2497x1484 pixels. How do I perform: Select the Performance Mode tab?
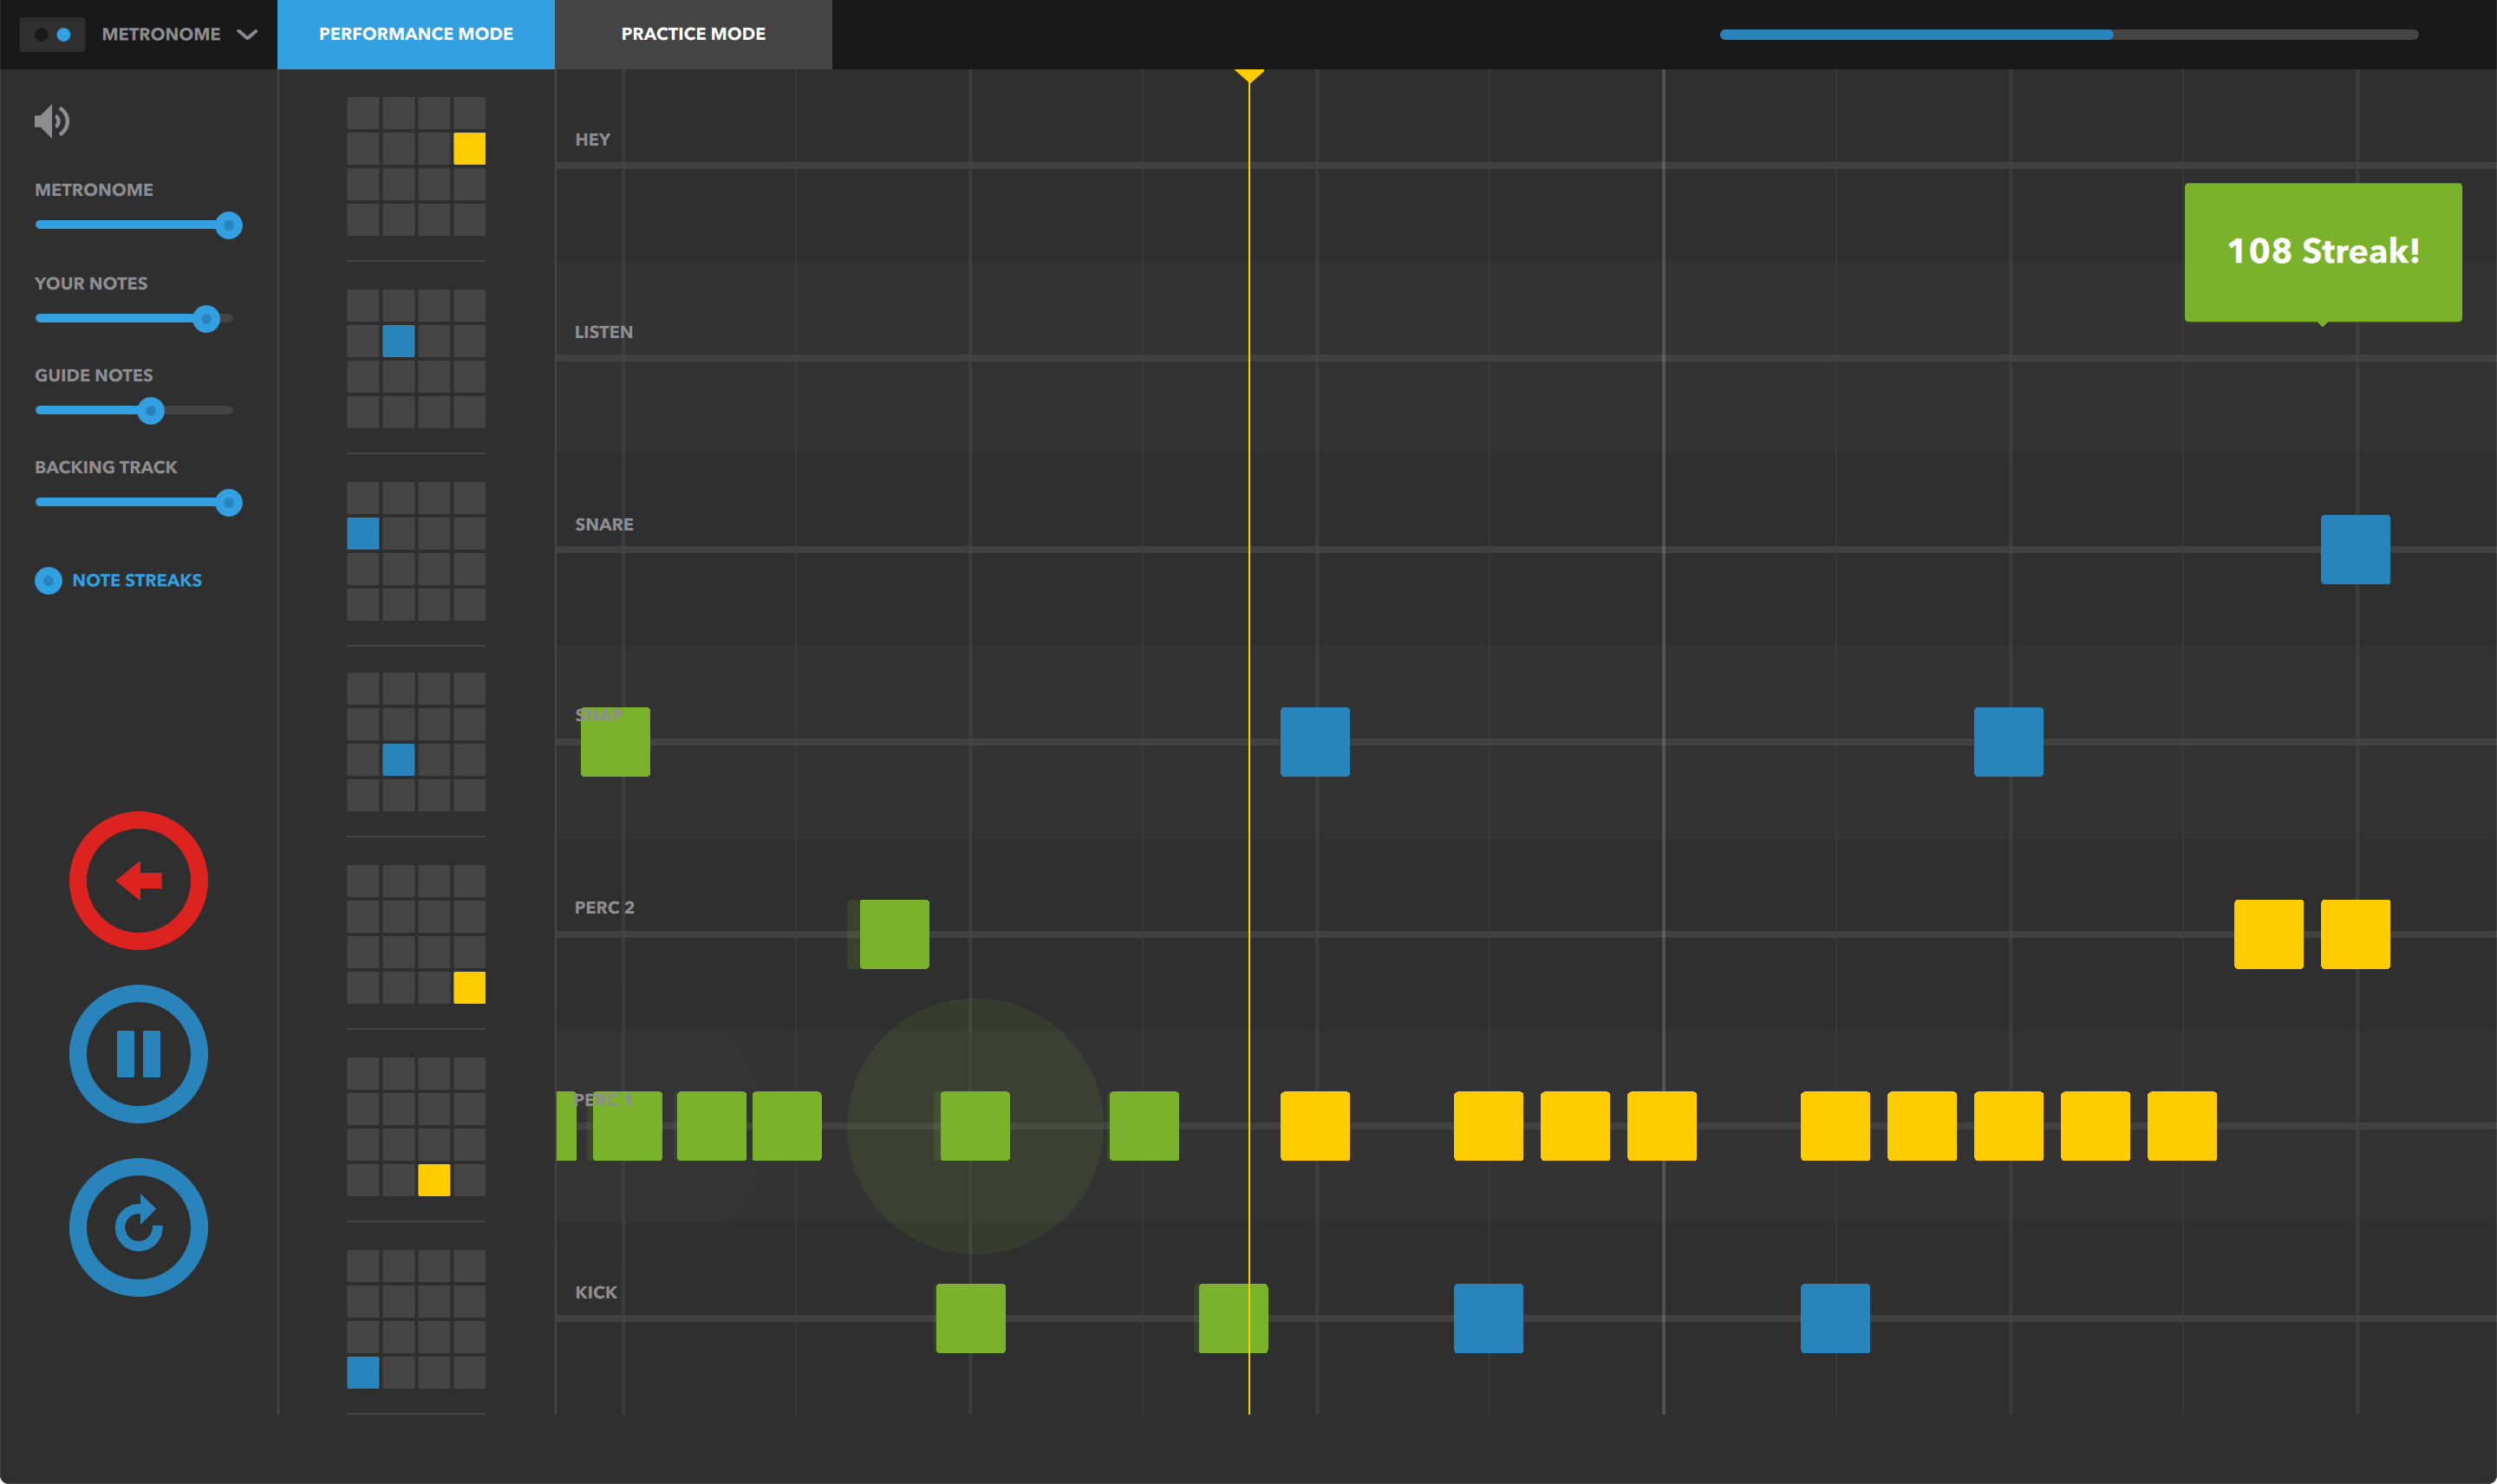tap(415, 34)
